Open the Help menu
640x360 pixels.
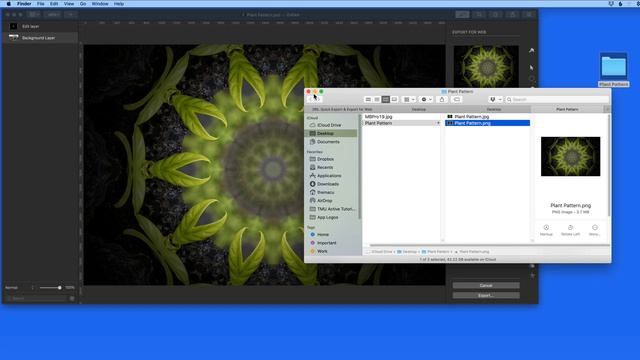point(119,4)
